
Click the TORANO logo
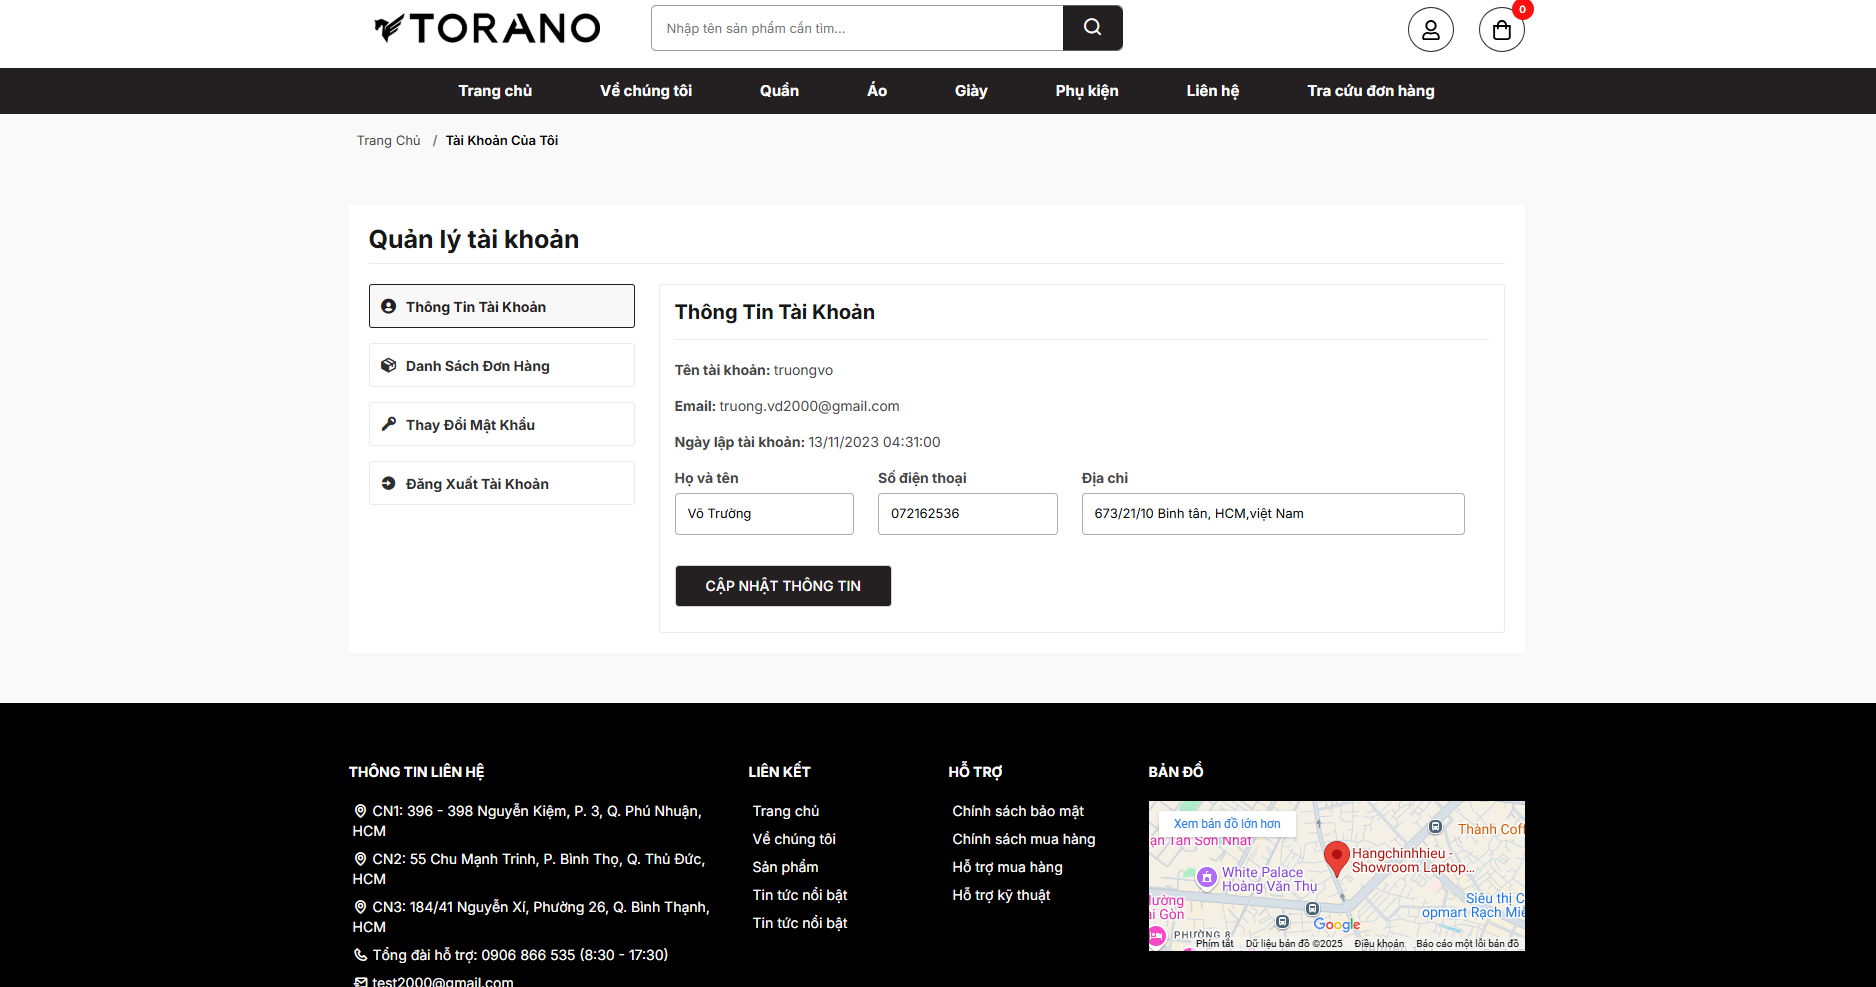(x=487, y=28)
